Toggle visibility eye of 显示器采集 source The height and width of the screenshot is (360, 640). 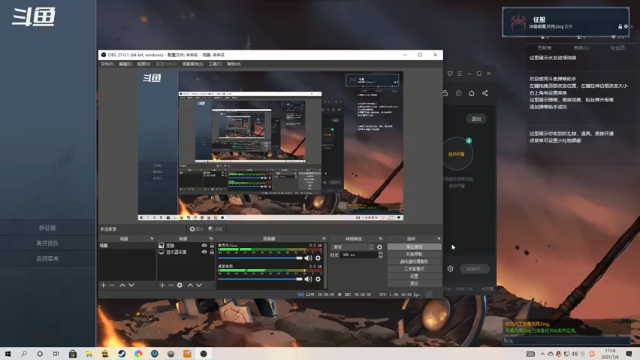point(204,252)
